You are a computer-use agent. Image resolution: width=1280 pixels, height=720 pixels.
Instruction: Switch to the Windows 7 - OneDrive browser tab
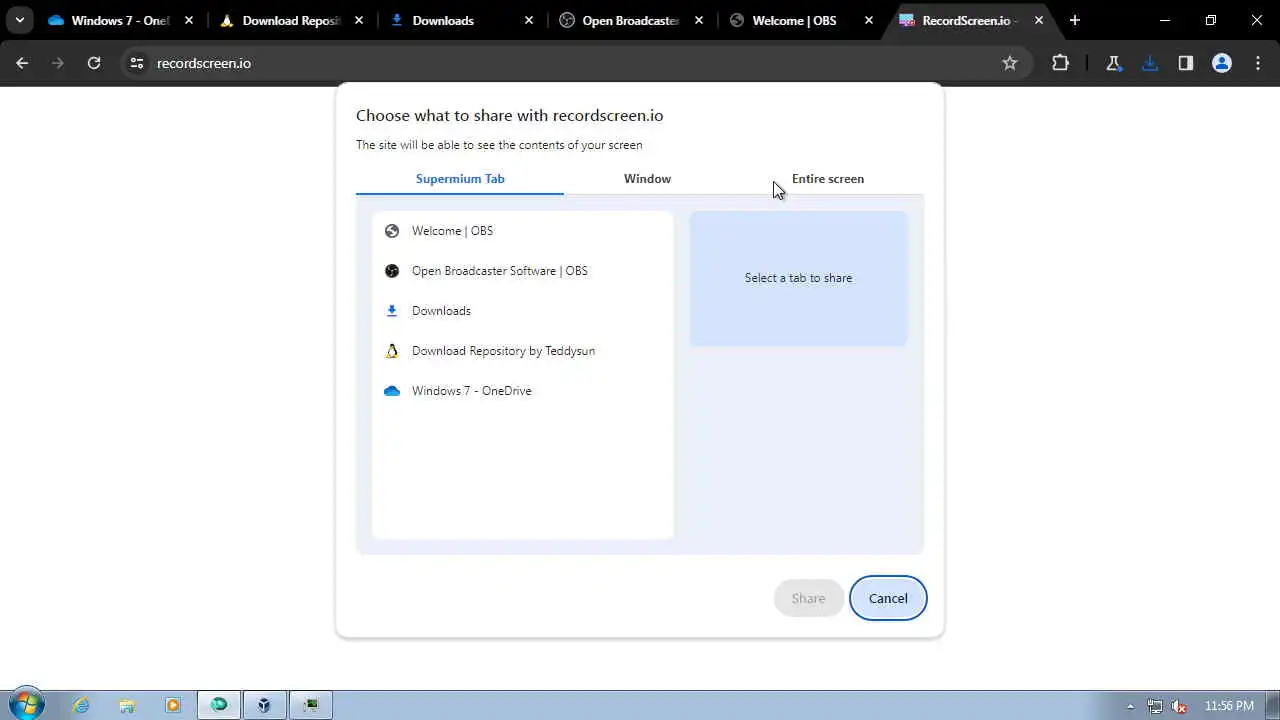point(121,20)
